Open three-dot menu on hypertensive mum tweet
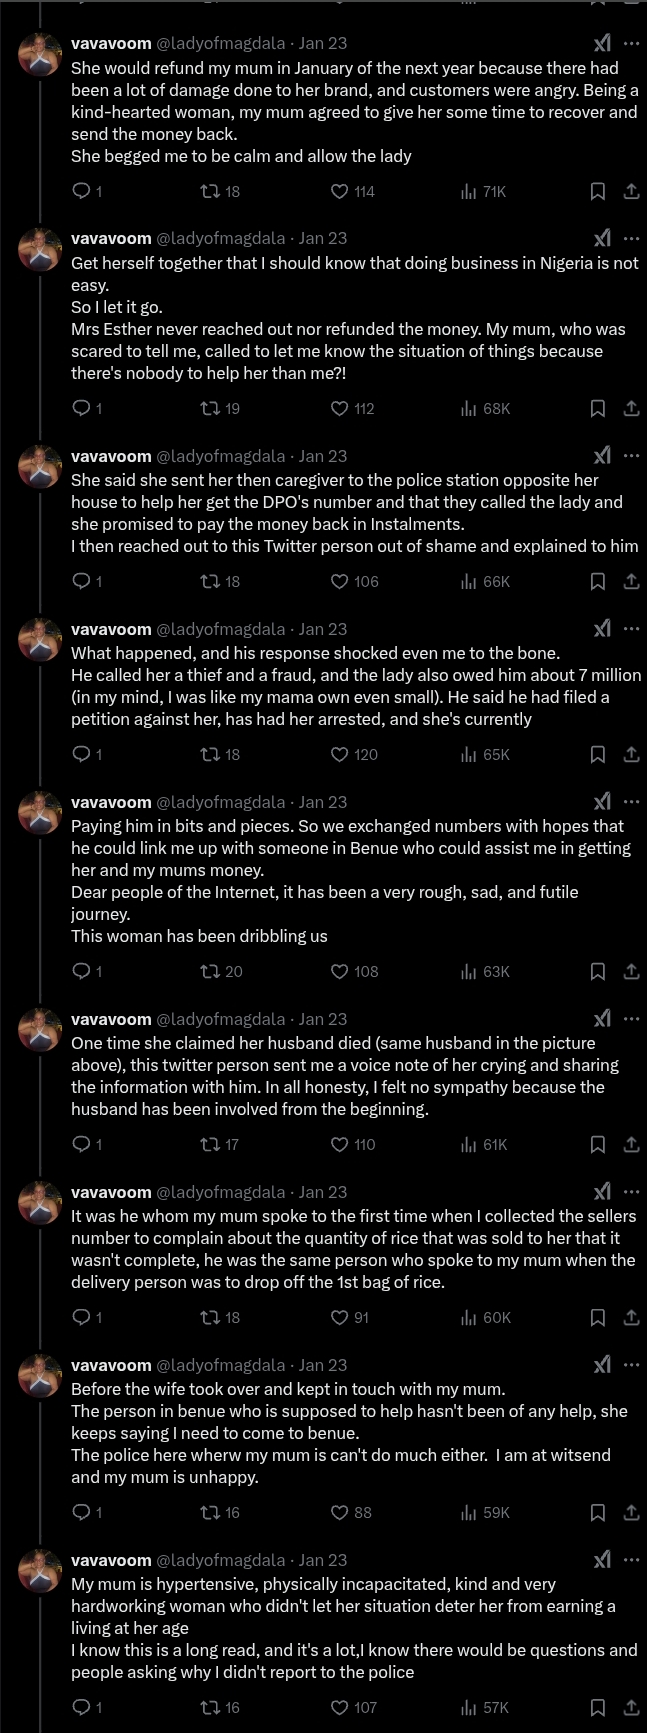The image size is (647, 1733). coord(631,1560)
